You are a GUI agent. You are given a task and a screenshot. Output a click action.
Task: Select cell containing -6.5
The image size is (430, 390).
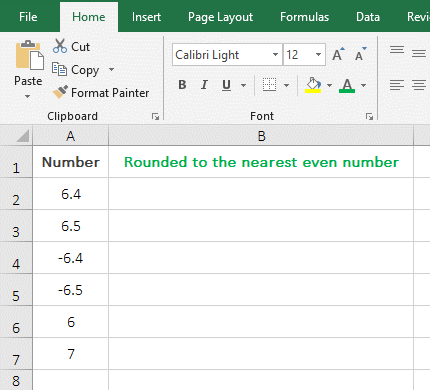click(71, 290)
